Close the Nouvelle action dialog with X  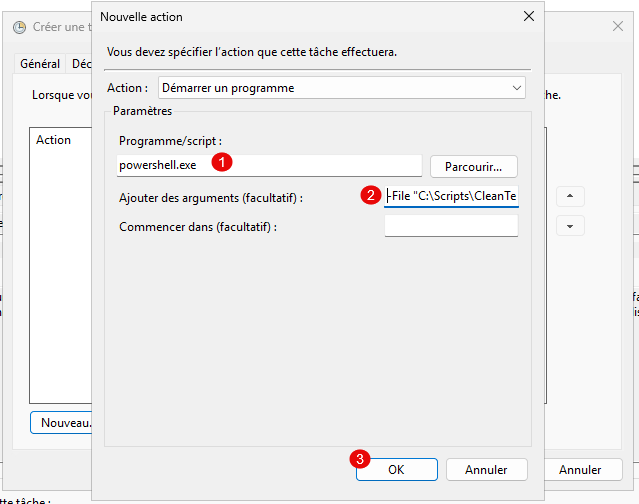[528, 17]
